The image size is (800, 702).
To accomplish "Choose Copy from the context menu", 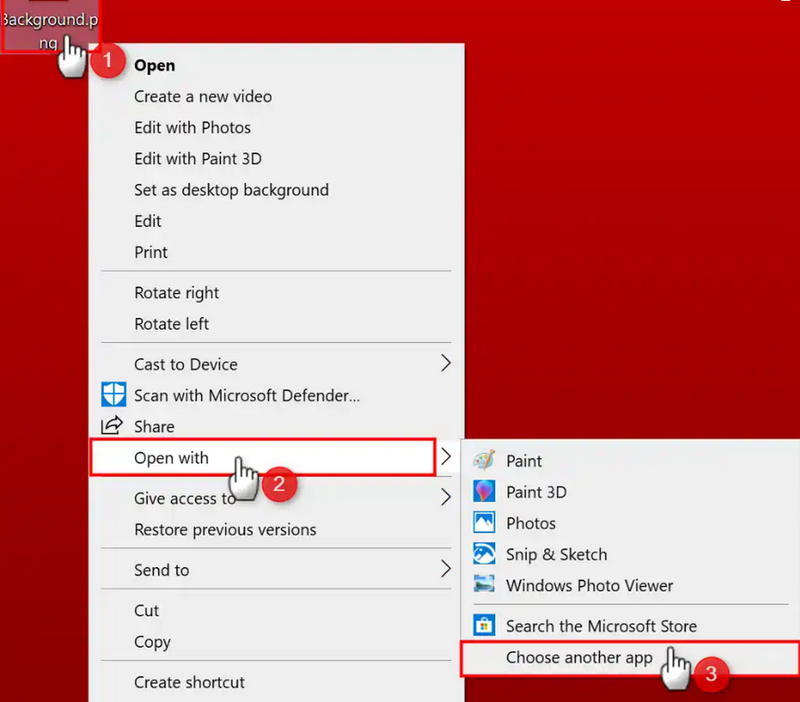I will click(276, 642).
